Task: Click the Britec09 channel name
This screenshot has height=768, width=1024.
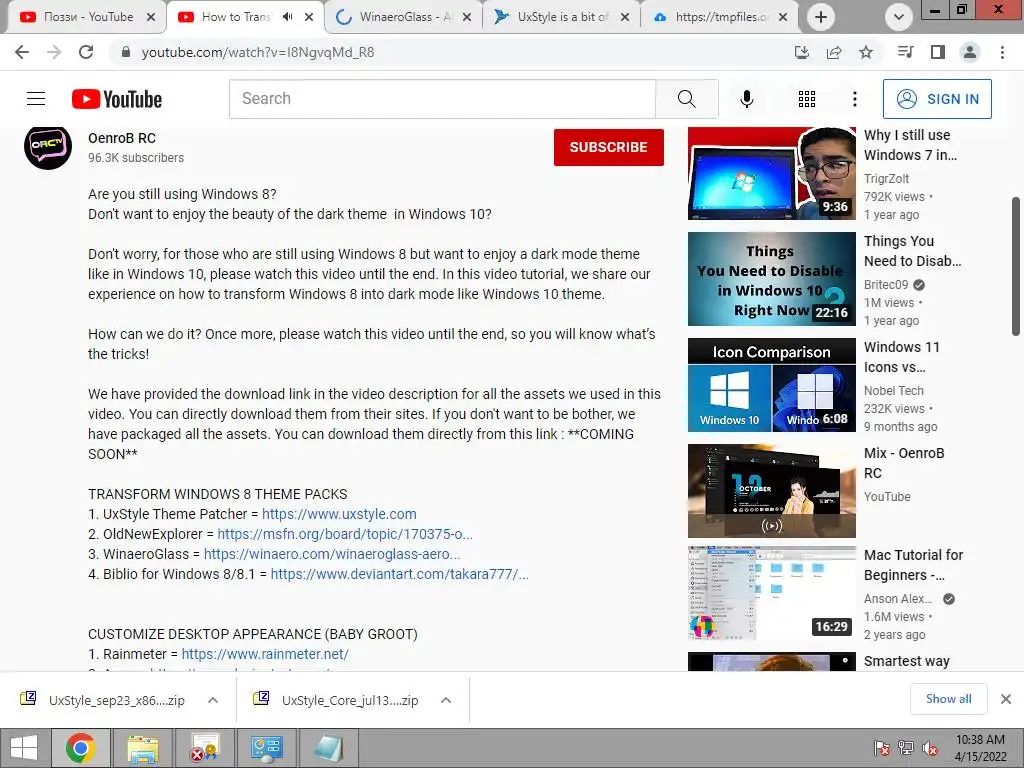Action: (886, 285)
